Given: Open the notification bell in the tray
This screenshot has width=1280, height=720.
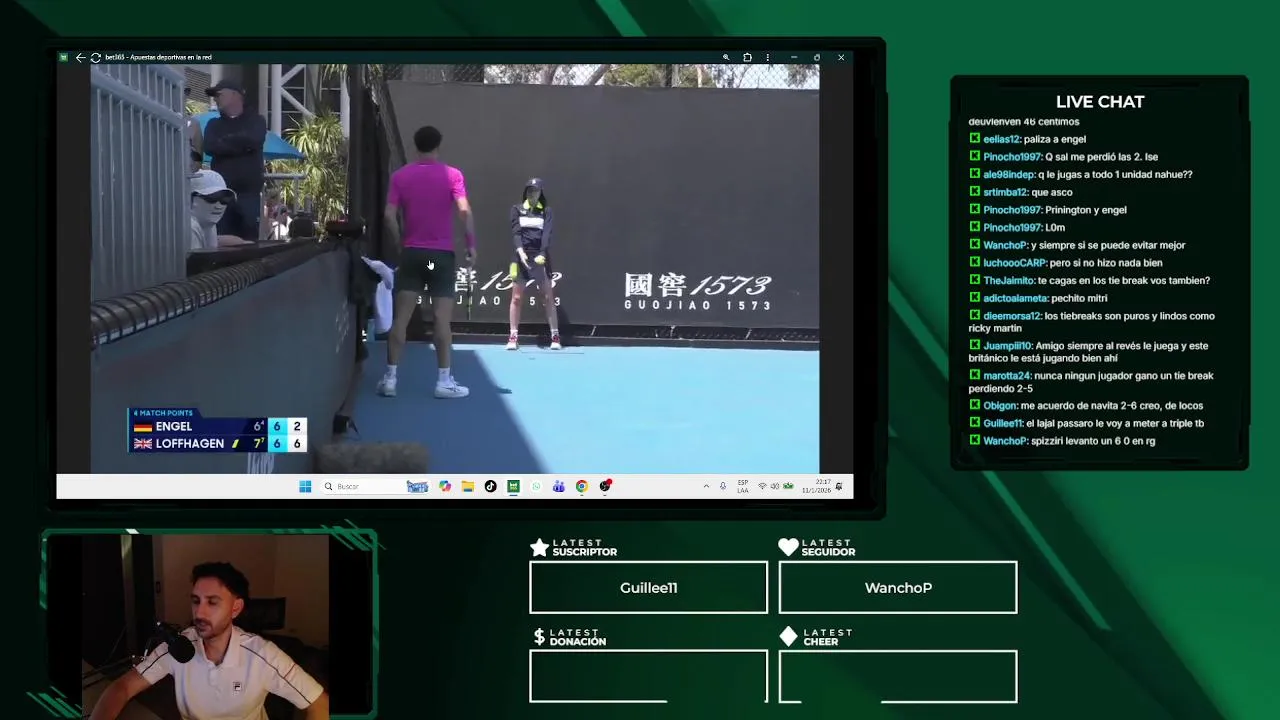Looking at the screenshot, I should pyautogui.click(x=839, y=486).
